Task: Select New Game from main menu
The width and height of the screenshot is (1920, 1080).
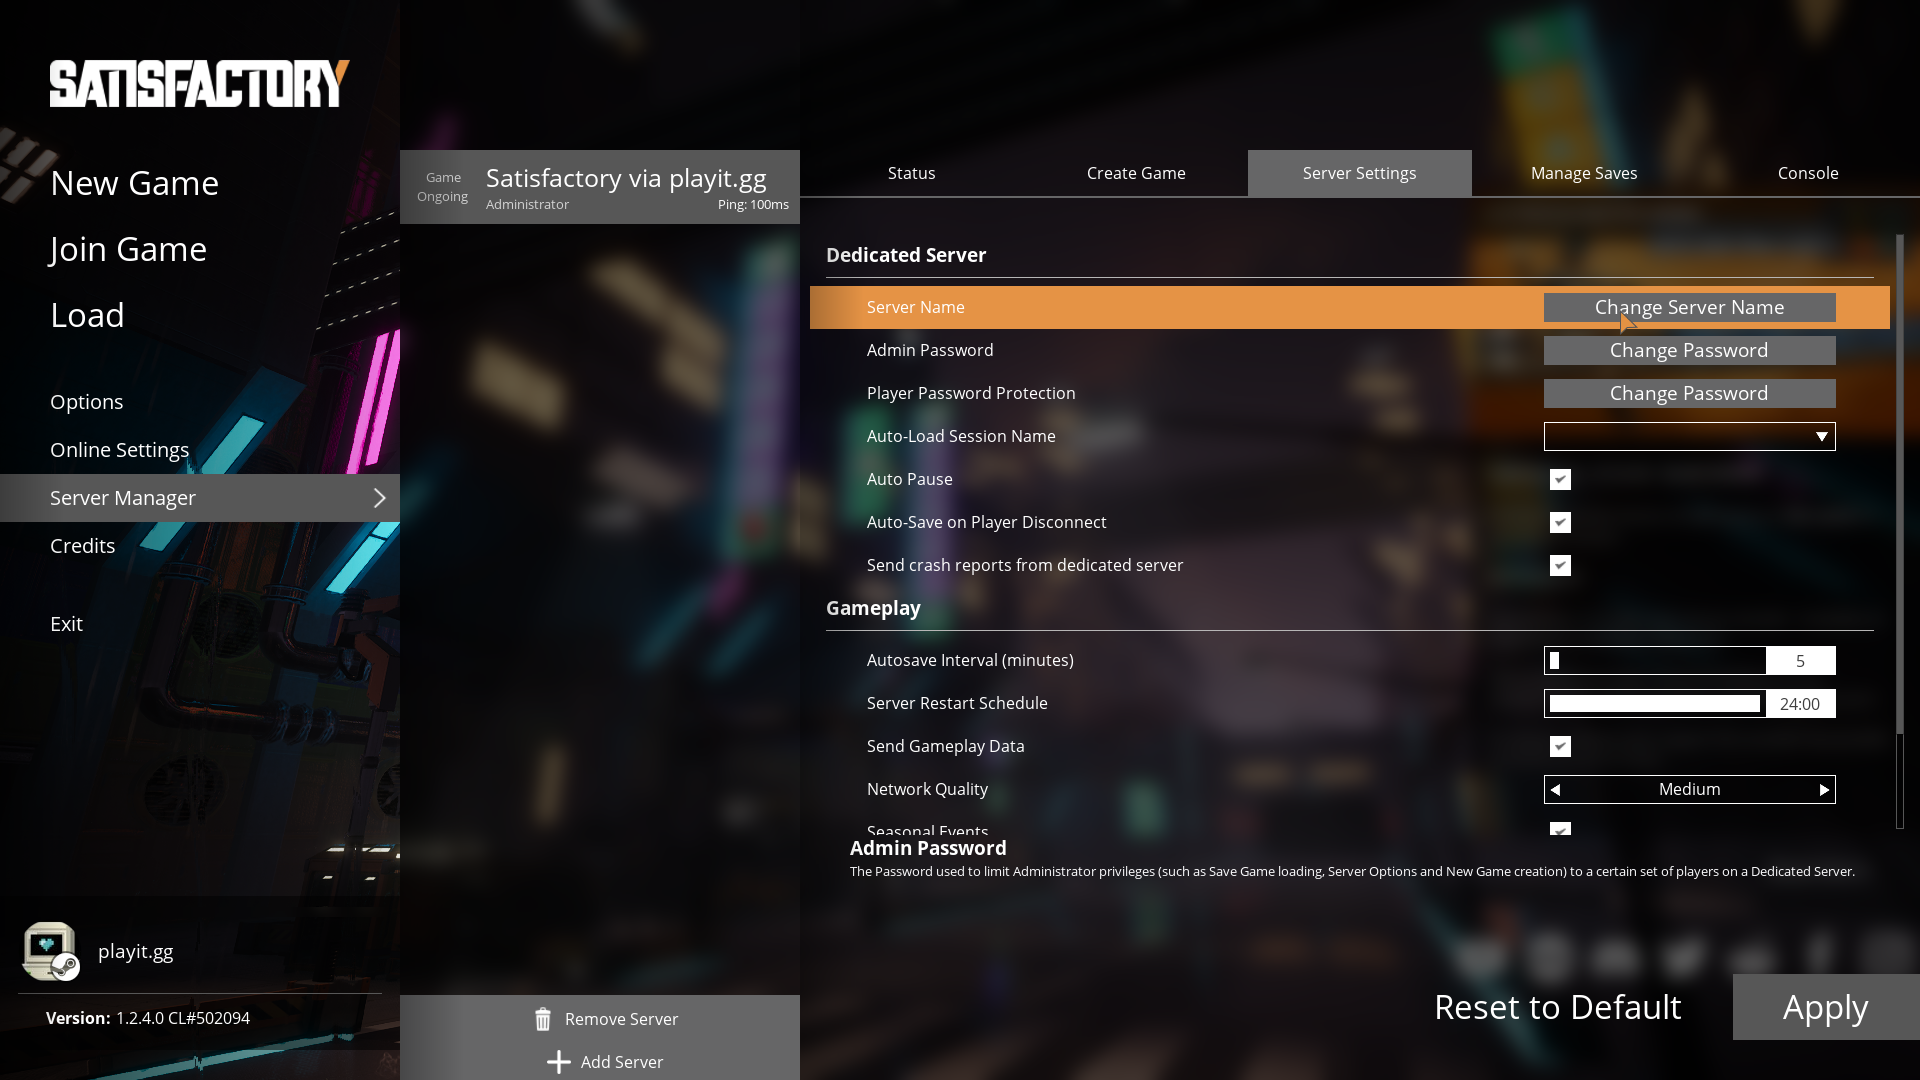Action: (x=134, y=183)
